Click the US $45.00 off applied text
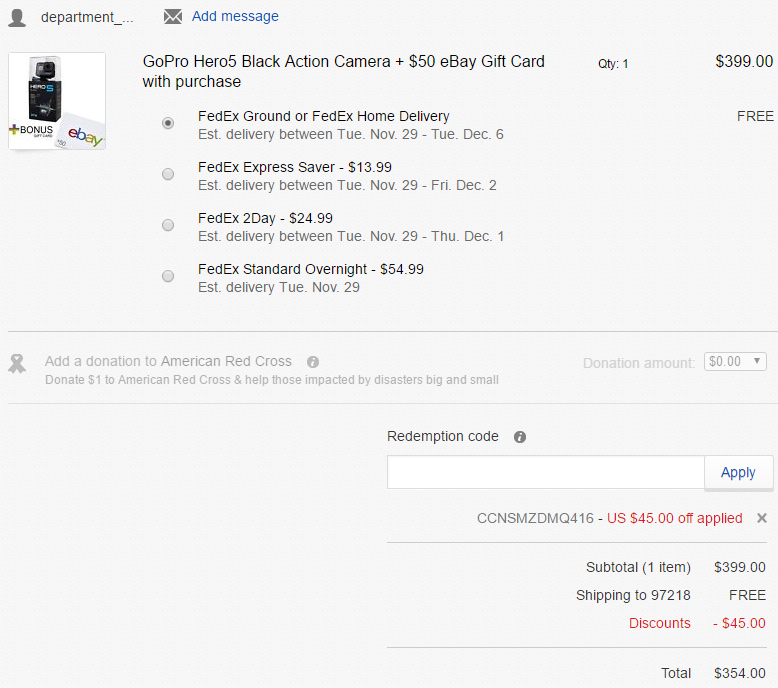This screenshot has height=688, width=778. pos(675,518)
